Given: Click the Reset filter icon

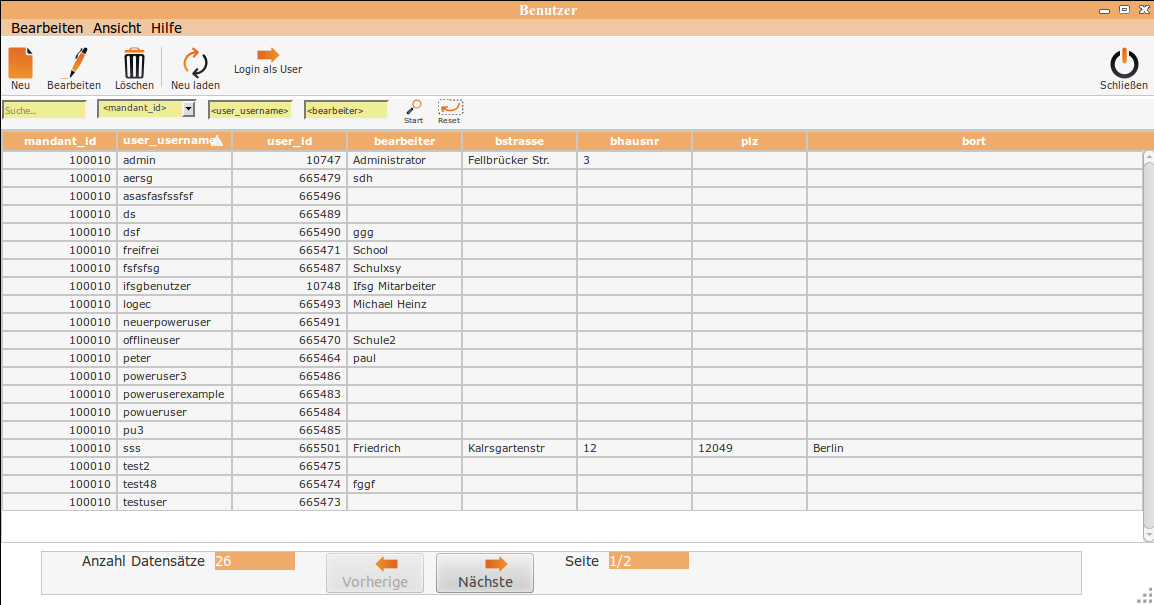Looking at the screenshot, I should pyautogui.click(x=450, y=106).
